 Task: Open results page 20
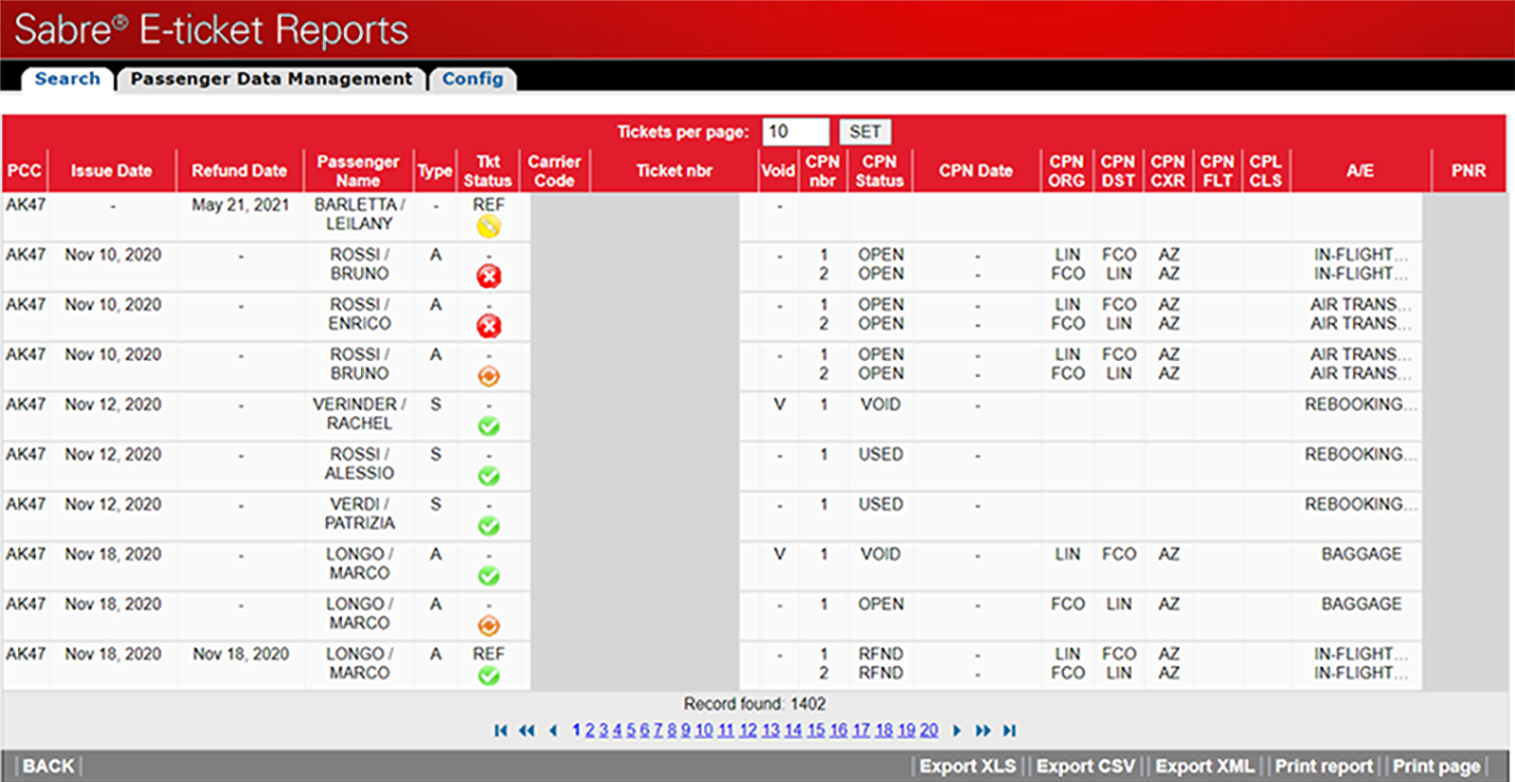pos(929,731)
